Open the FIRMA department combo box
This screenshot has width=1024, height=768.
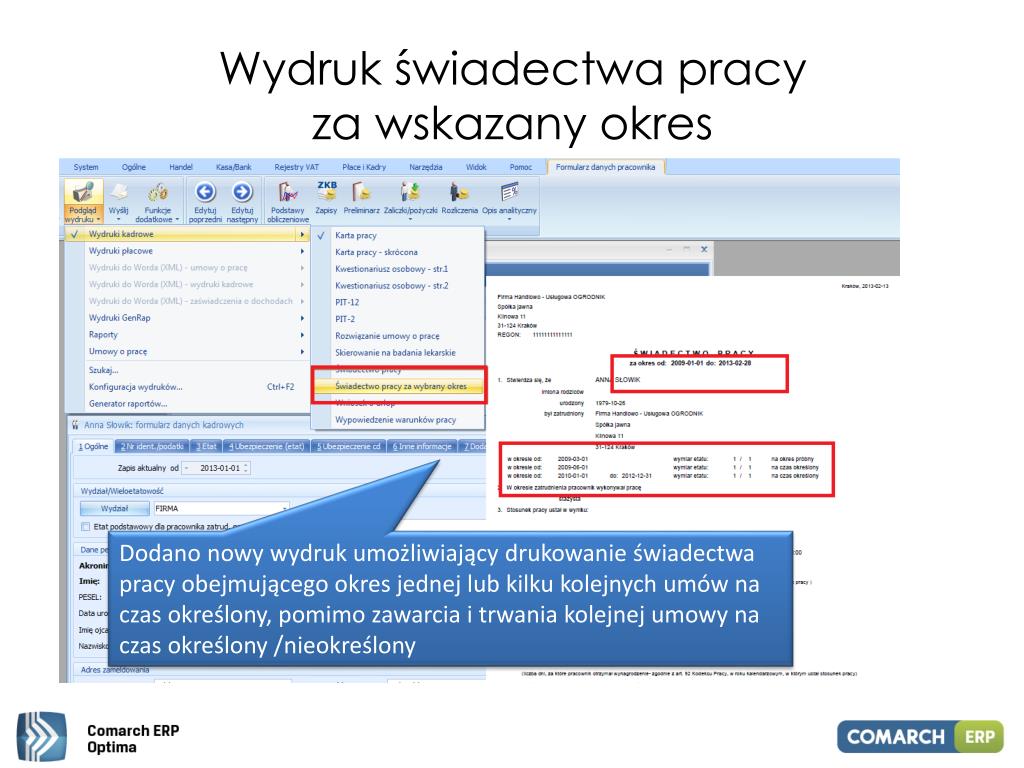tap(221, 508)
